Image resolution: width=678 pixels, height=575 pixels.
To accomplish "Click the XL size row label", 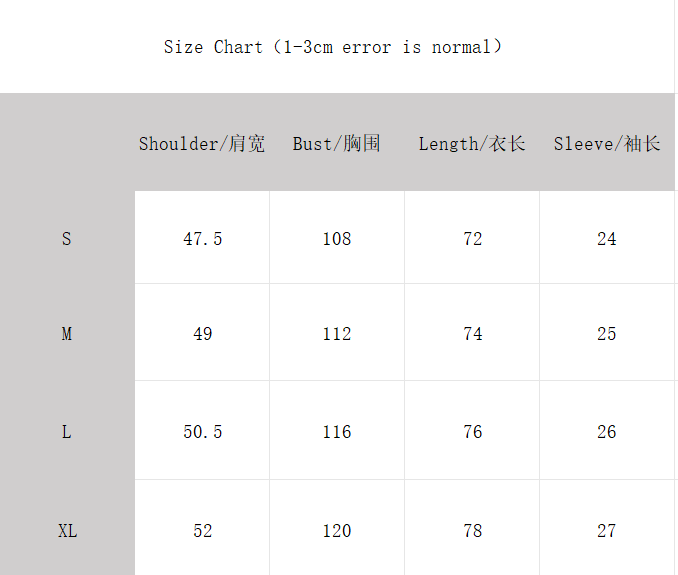I will [67, 531].
